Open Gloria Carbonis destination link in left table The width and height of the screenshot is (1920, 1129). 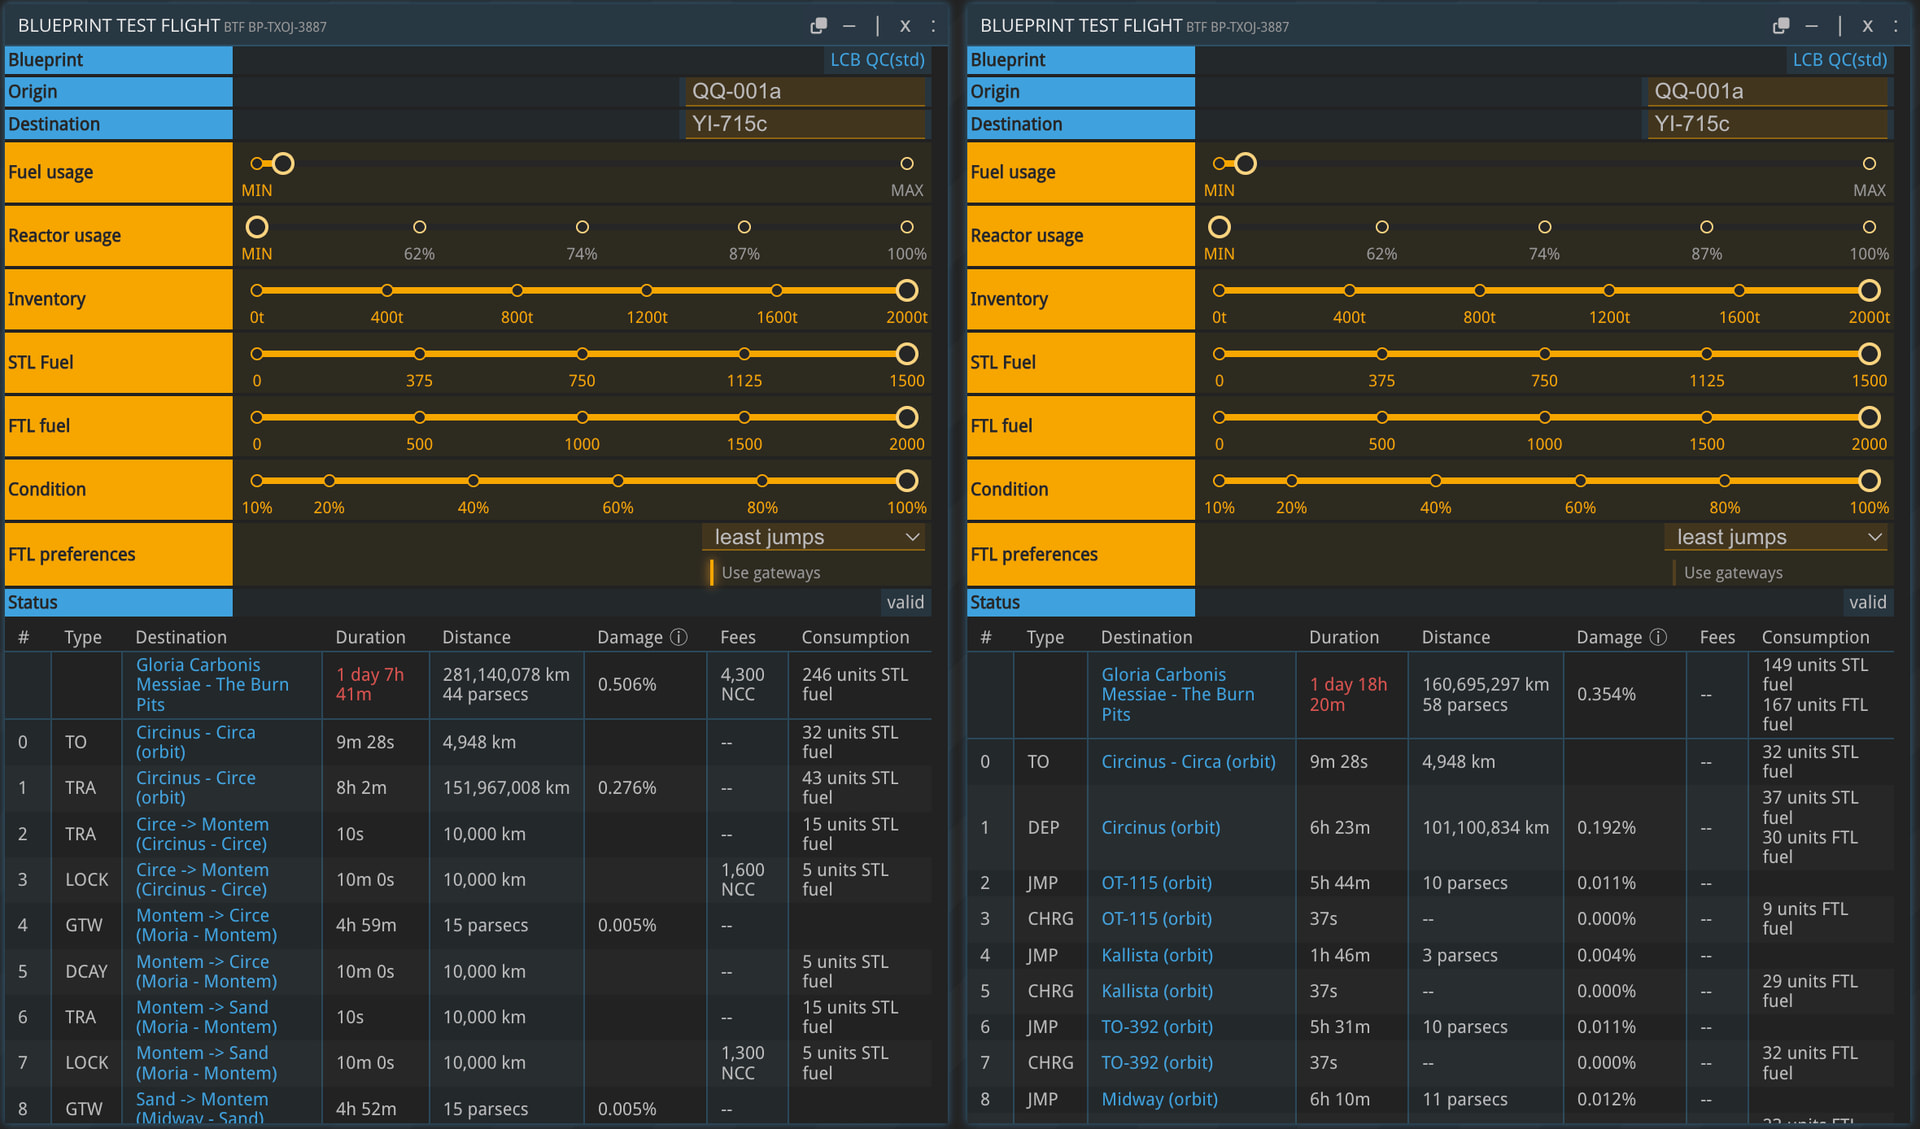[212, 684]
